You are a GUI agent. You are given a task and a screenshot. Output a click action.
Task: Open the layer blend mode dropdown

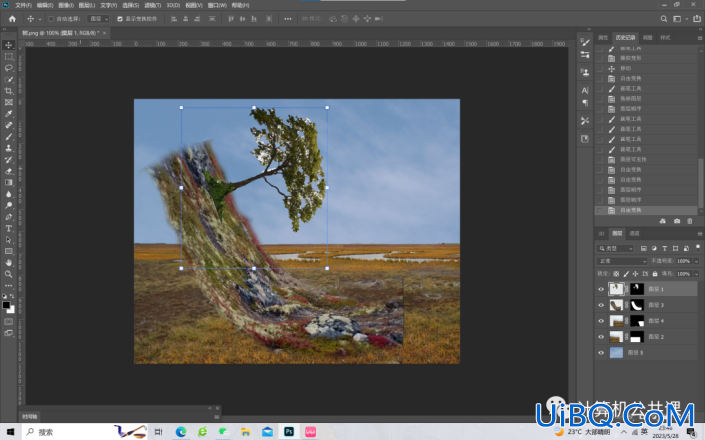click(x=622, y=261)
